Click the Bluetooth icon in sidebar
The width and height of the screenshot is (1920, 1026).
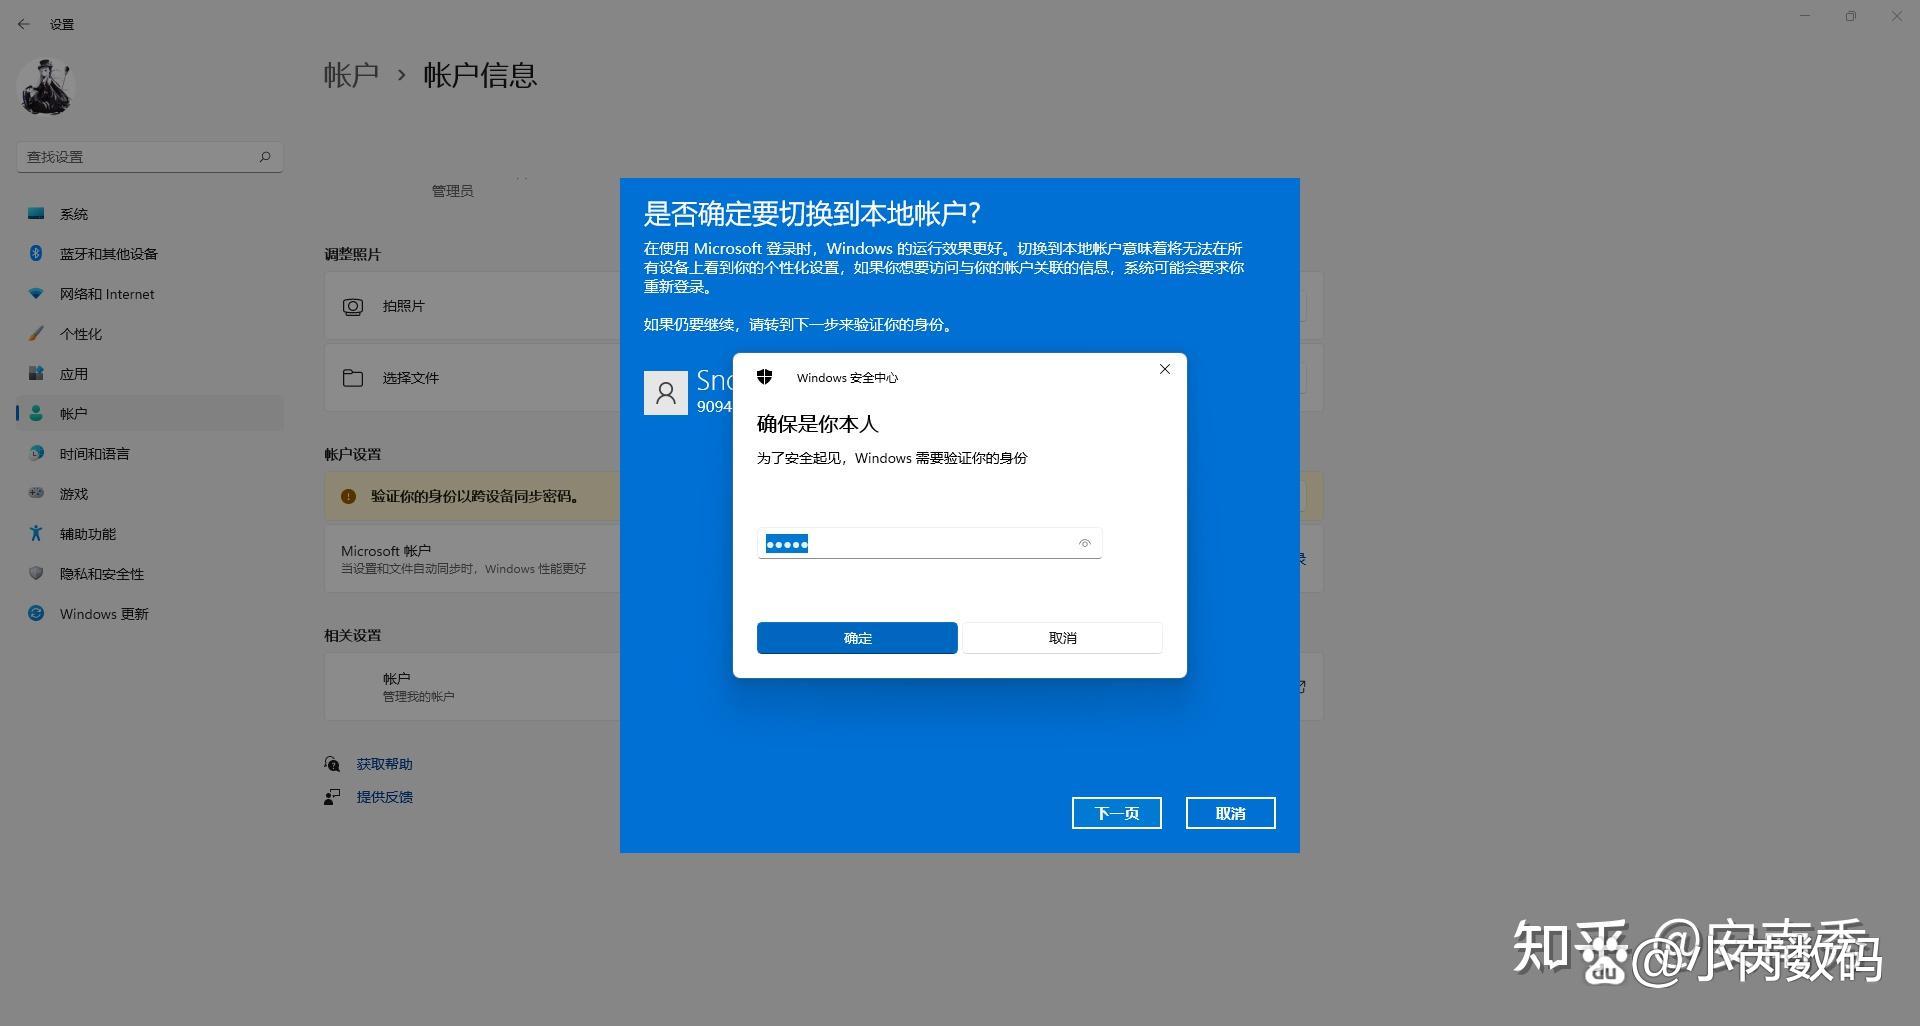36,253
